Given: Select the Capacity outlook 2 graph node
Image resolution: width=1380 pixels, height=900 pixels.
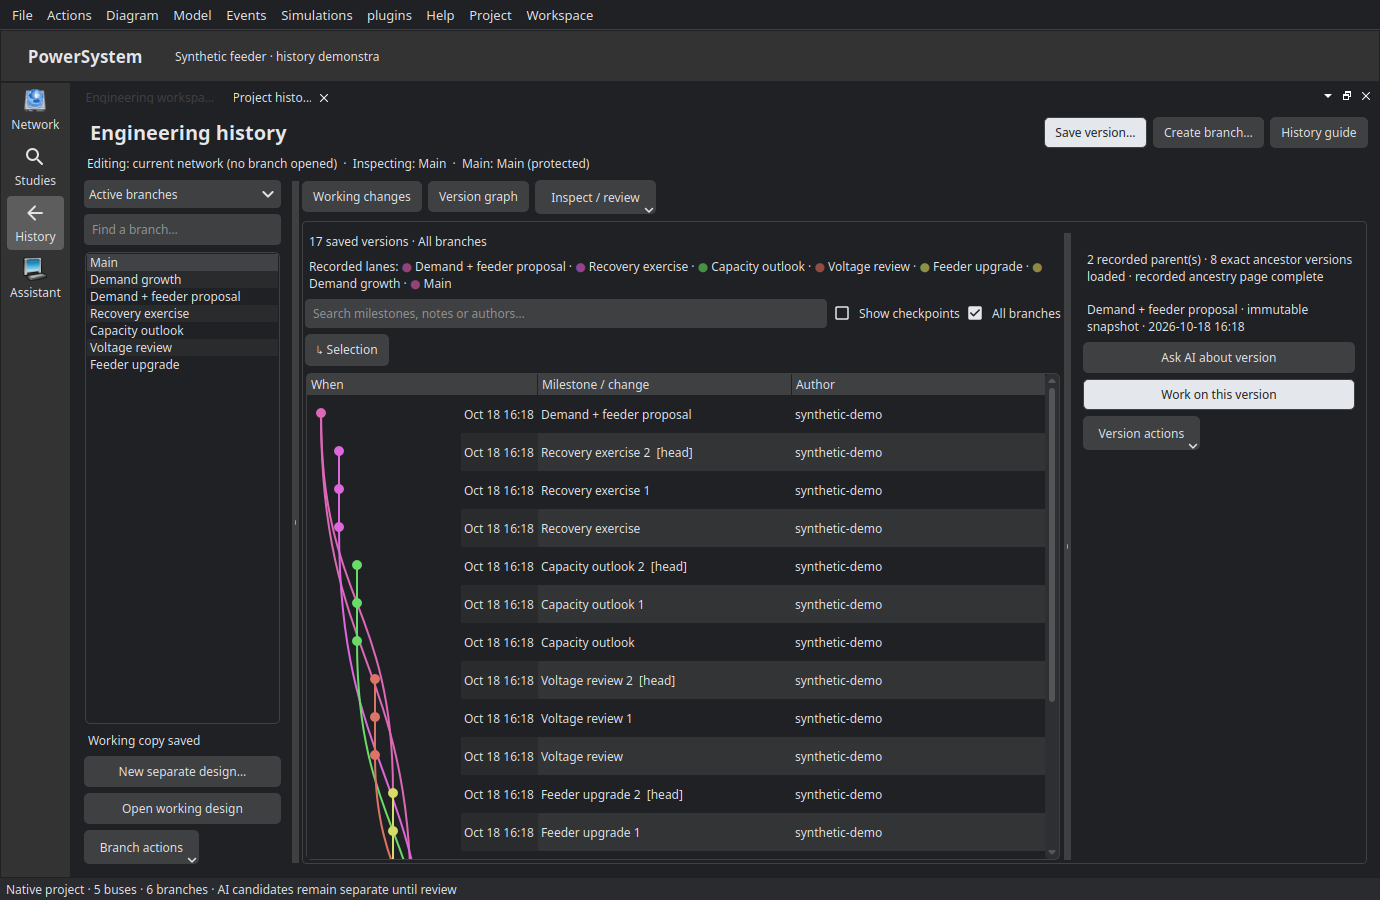Looking at the screenshot, I should (357, 565).
